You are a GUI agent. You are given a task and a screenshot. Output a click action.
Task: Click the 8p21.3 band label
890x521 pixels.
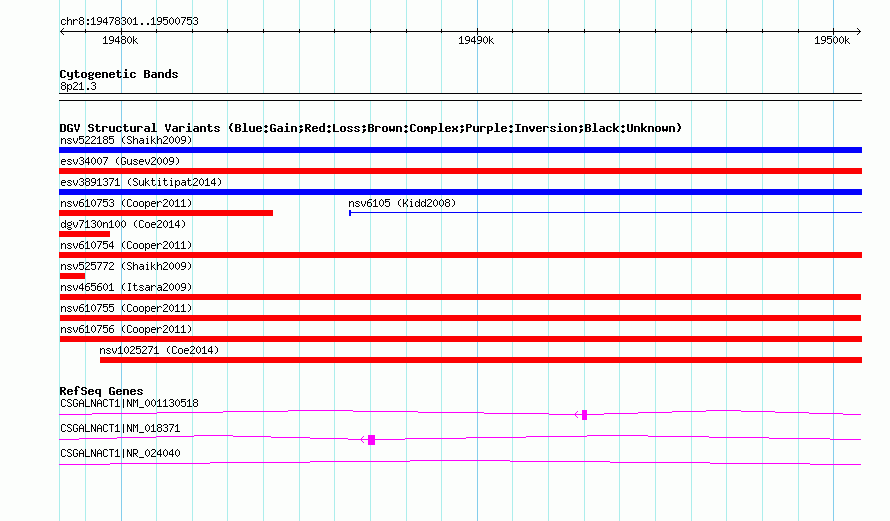click(78, 87)
